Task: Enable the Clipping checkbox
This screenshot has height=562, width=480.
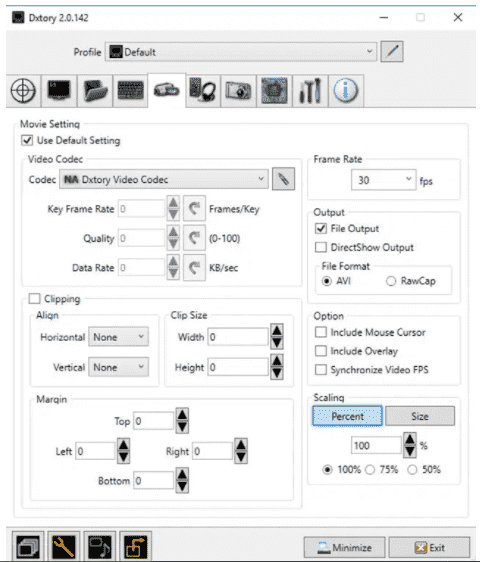Action: 34,299
